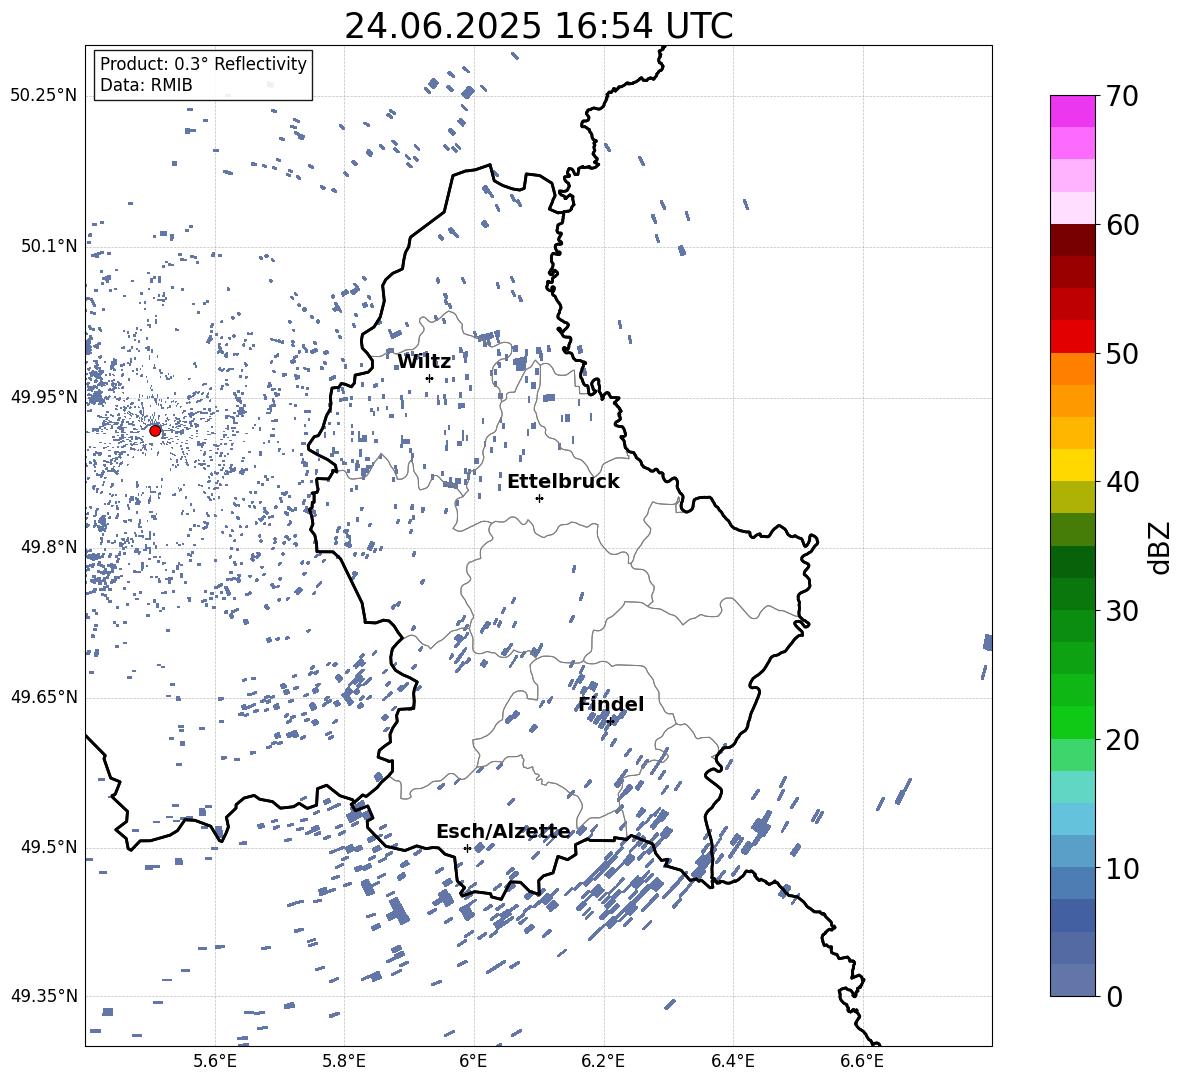Image resolution: width=1184 pixels, height=1081 pixels.
Task: Click the bright red colorbar swatch below 50
Action: point(1073,337)
